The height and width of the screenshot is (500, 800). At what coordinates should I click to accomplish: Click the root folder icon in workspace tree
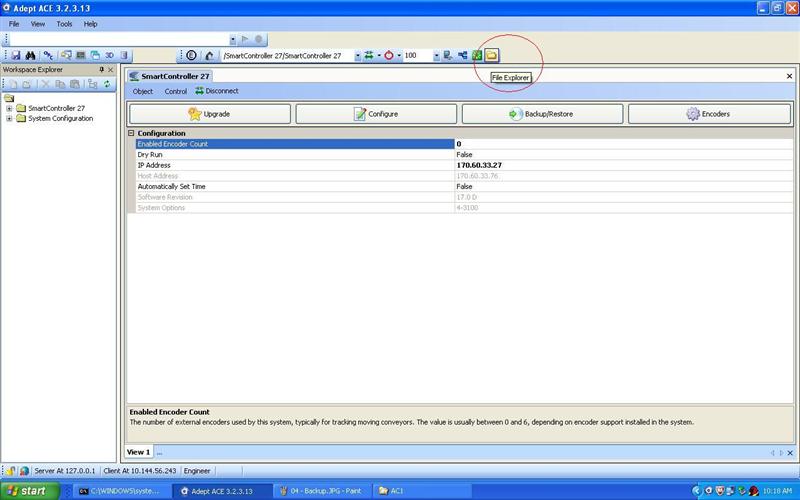(x=9, y=98)
